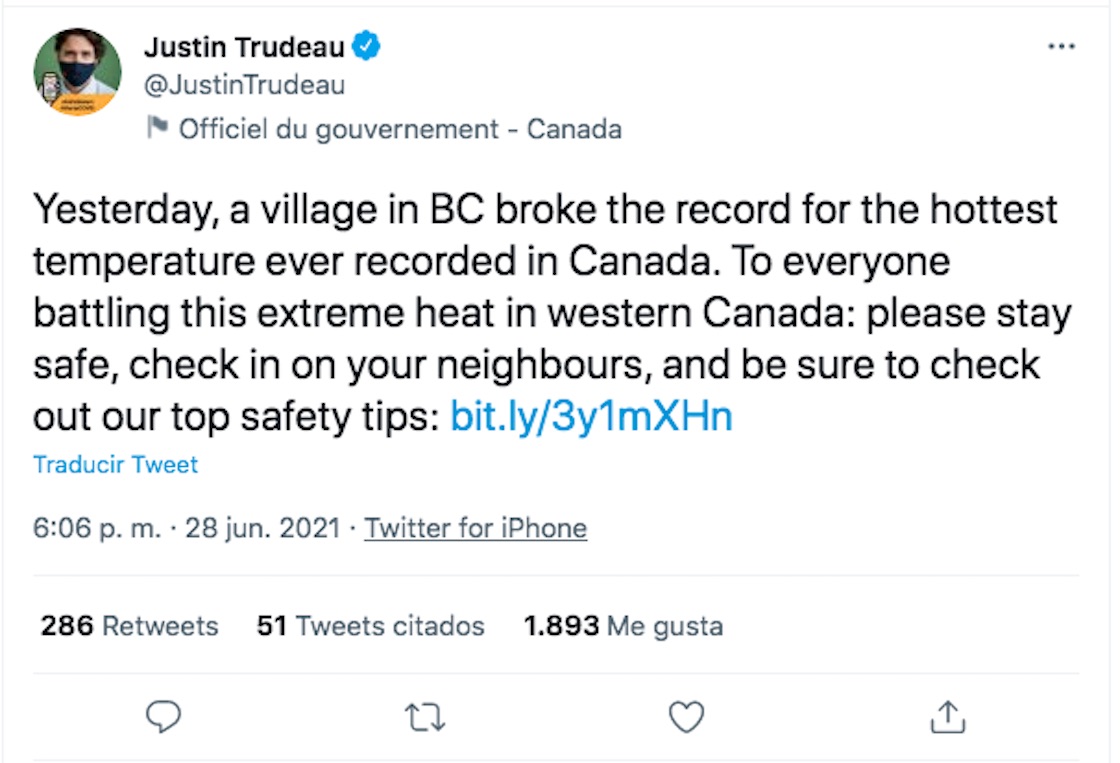Click the retweet icon below the tweet
The width and height of the screenshot is (1120, 763).
point(425,716)
